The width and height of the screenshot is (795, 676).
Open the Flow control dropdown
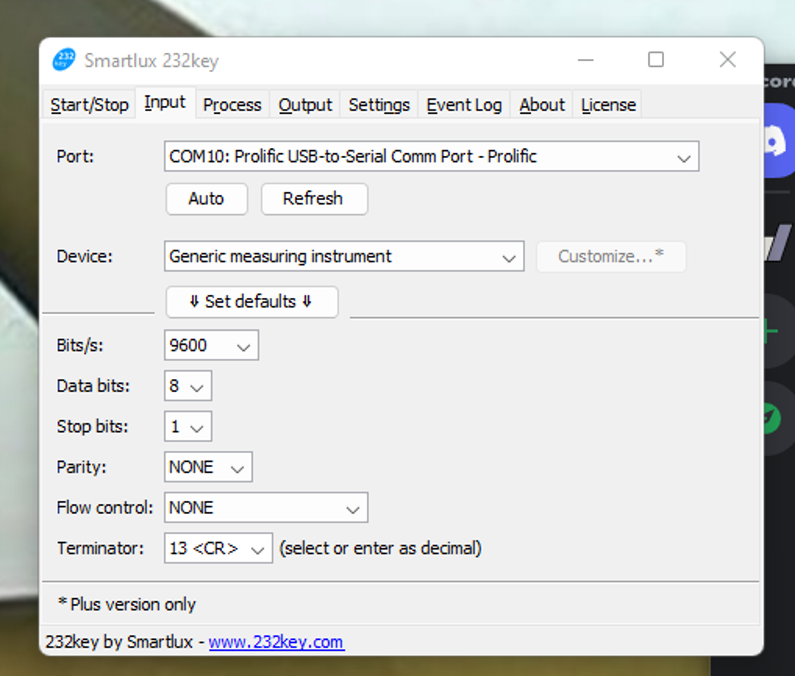266,507
